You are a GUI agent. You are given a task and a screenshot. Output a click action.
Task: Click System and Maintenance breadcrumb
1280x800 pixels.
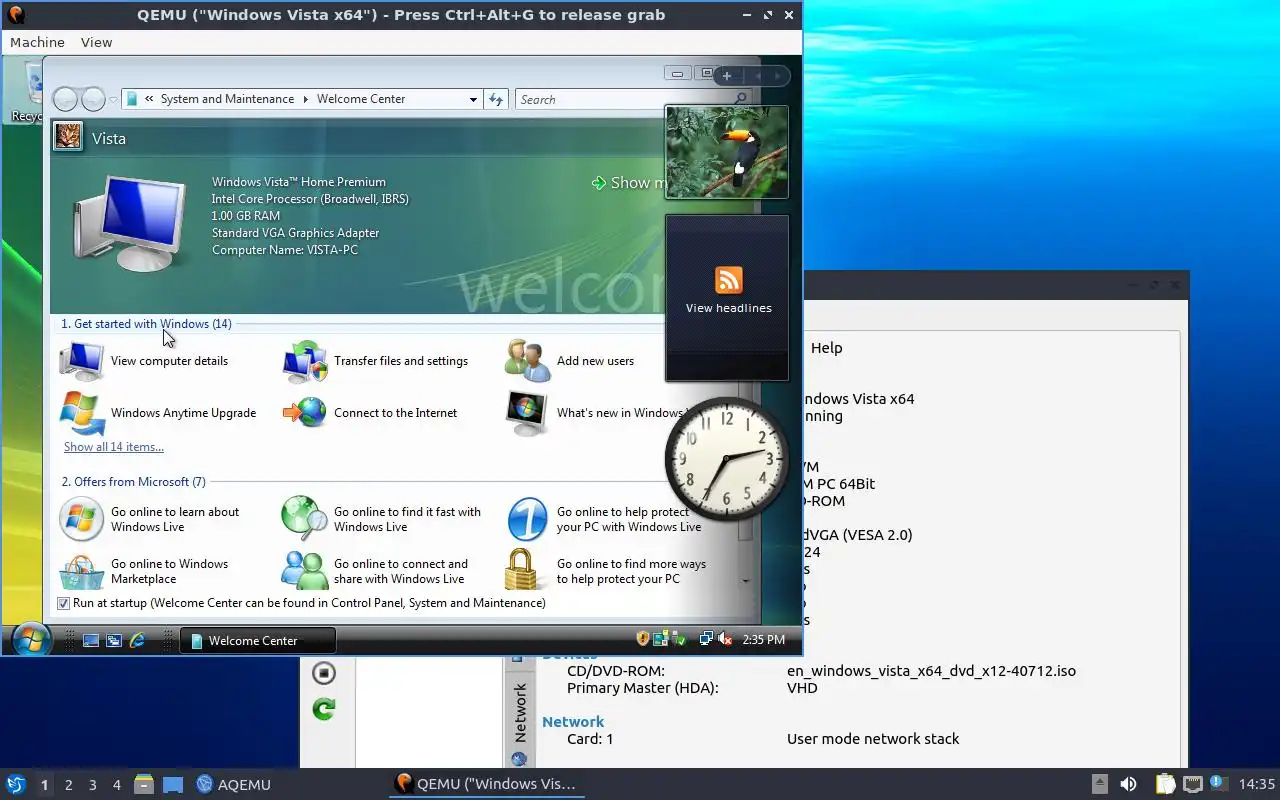pyautogui.click(x=227, y=99)
